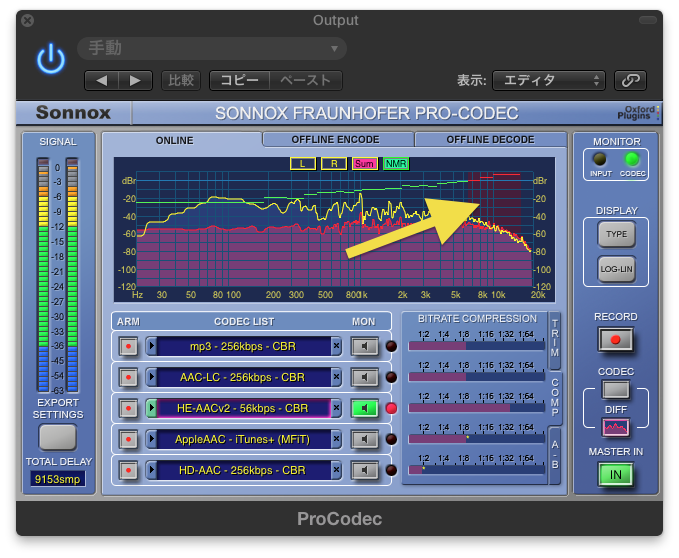The width and height of the screenshot is (679, 558).
Task: Turn off HE-AACv2 monitor speaker
Action: 365,408
